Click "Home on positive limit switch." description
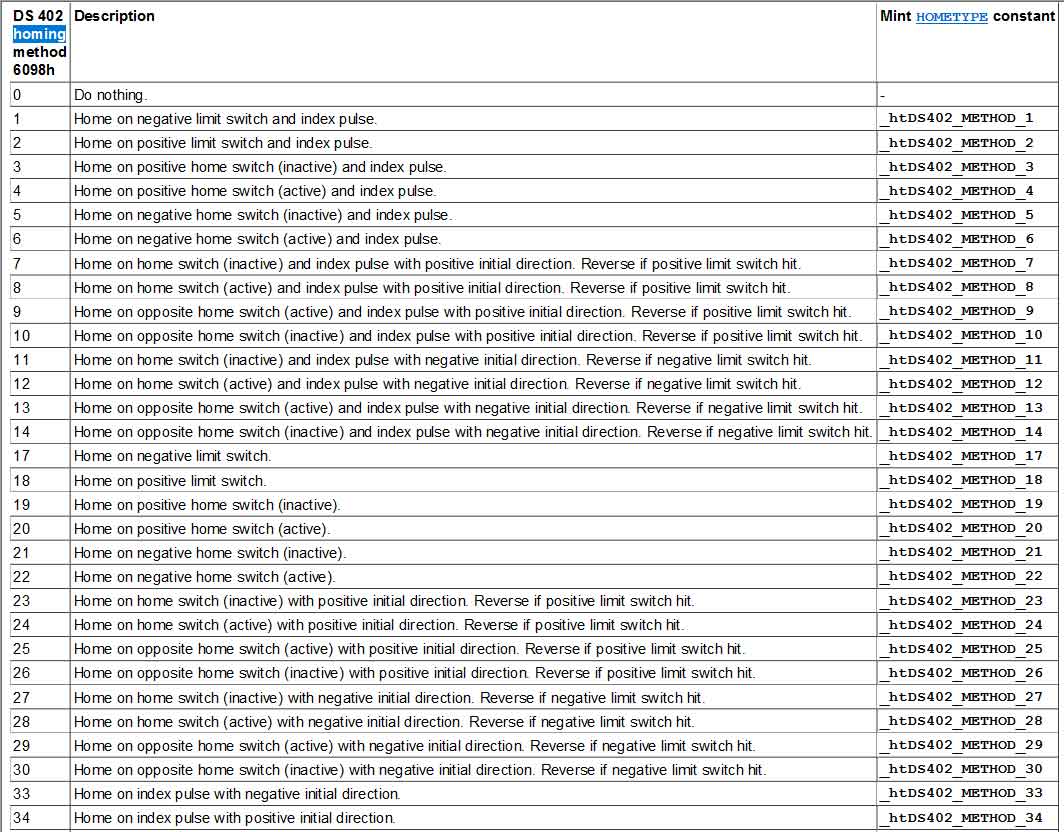The image size is (1064, 832). pyautogui.click(x=169, y=480)
